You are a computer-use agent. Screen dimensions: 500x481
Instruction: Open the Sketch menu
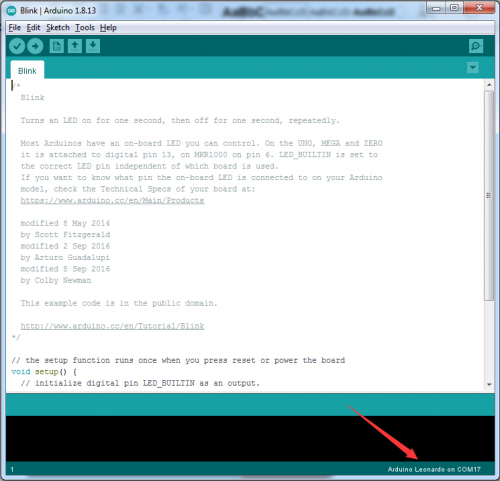click(x=58, y=28)
